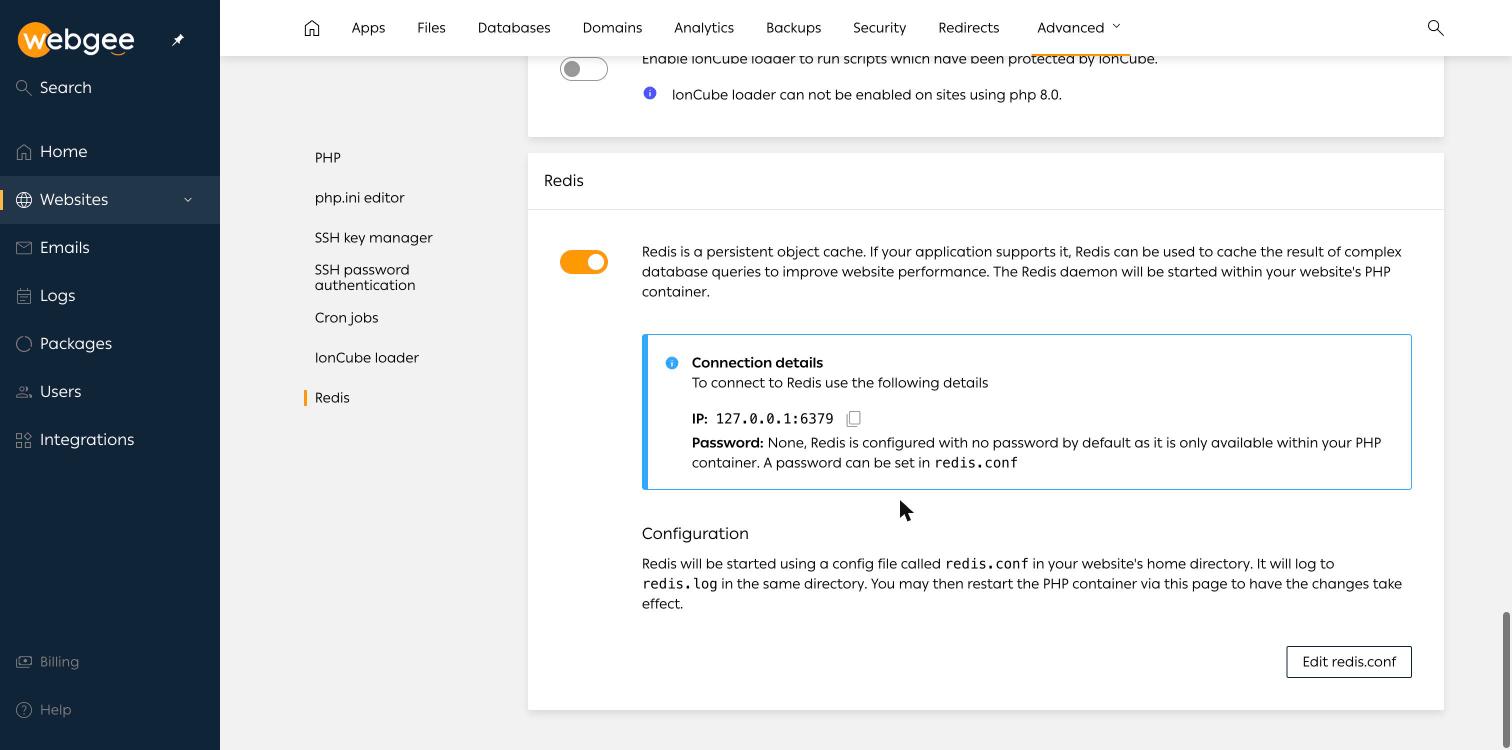Jump to Cron jobs section
1512x750 pixels.
click(346, 318)
